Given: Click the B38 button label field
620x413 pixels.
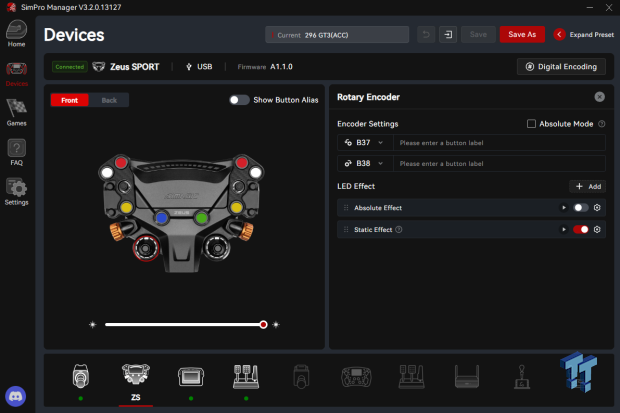Looking at the screenshot, I should tap(499, 163).
